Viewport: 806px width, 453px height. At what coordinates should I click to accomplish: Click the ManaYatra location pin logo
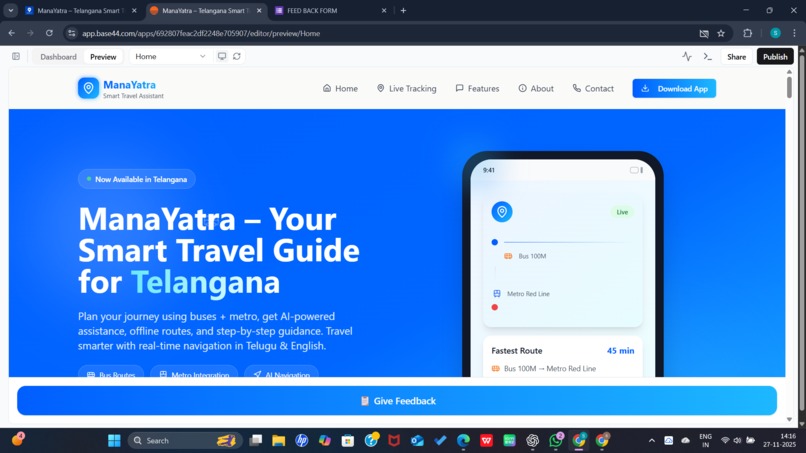pyautogui.click(x=88, y=88)
